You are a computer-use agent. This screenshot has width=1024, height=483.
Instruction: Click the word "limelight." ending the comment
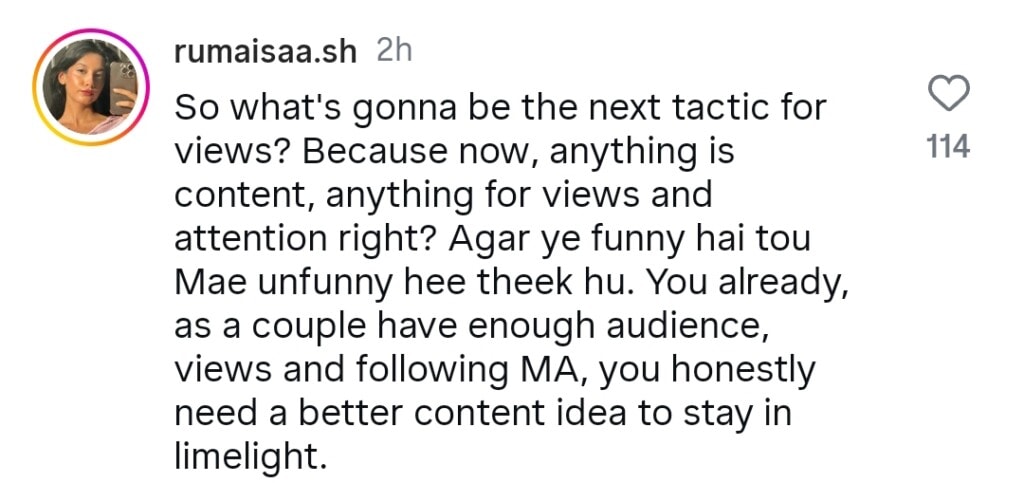click(x=250, y=456)
